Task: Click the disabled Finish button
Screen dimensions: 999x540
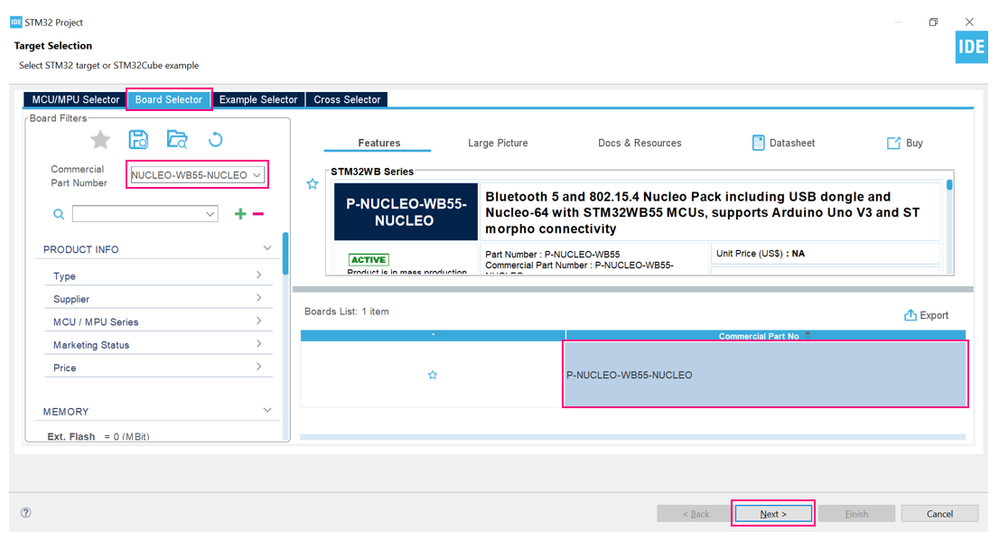Action: tap(856, 513)
